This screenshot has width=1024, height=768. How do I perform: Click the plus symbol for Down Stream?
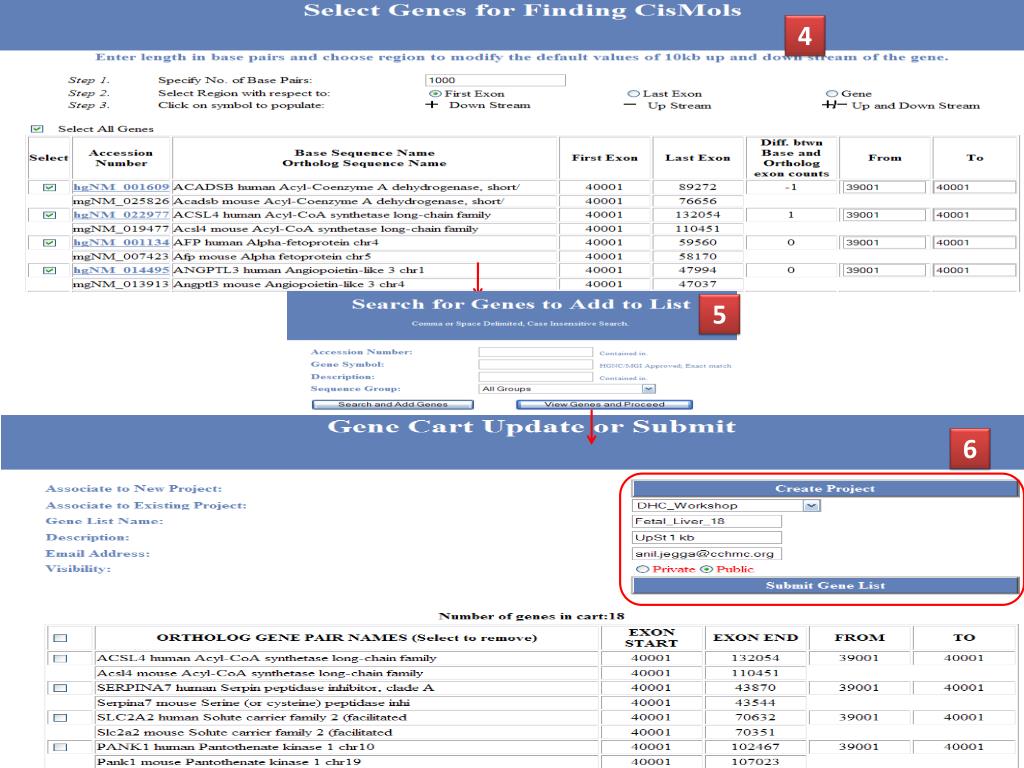(431, 104)
